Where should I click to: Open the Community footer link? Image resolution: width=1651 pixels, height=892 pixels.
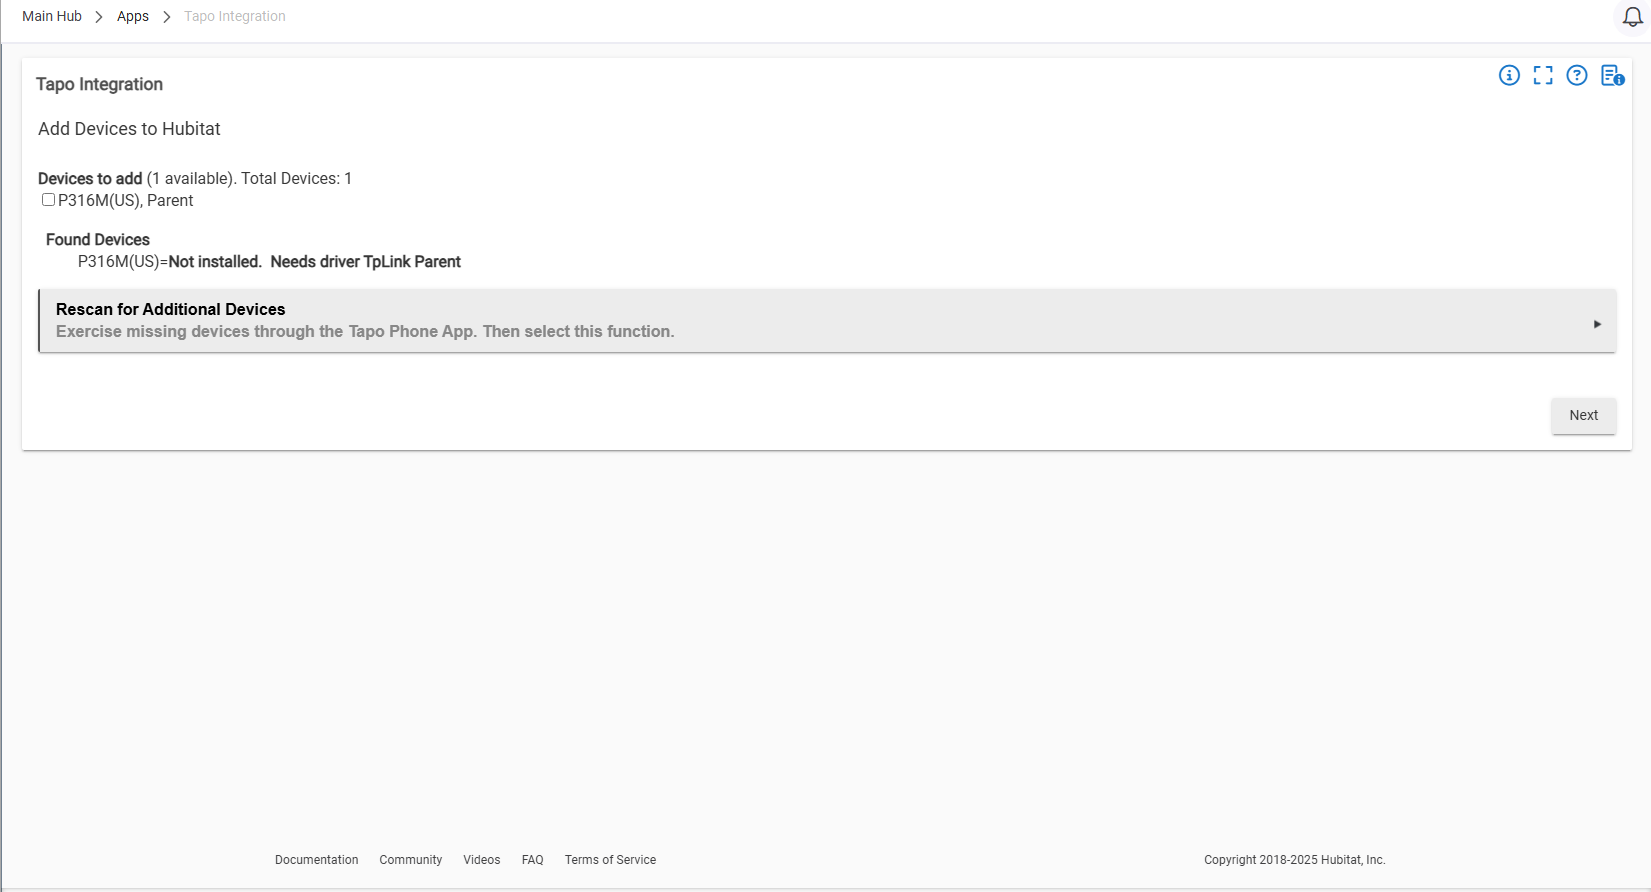click(410, 860)
